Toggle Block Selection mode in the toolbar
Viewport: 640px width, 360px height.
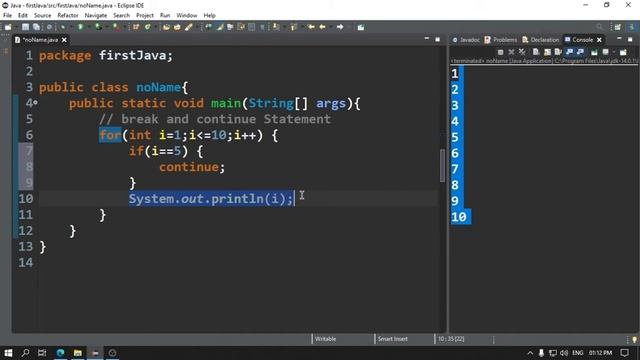pyautogui.click(x=252, y=27)
